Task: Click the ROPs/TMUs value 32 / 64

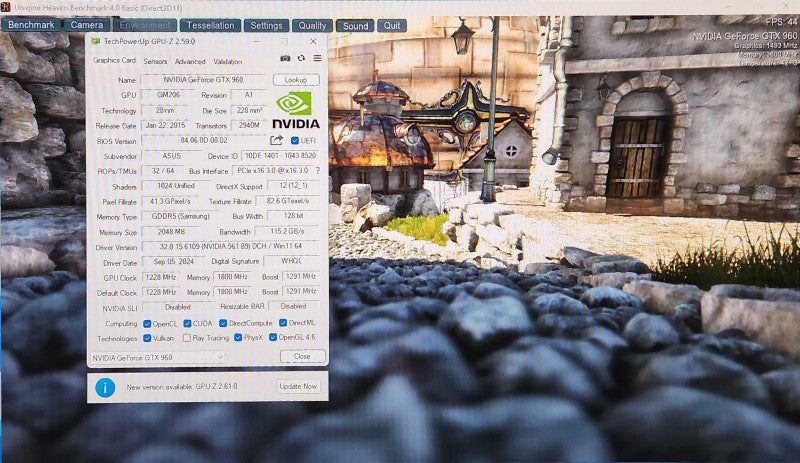Action: pos(163,170)
